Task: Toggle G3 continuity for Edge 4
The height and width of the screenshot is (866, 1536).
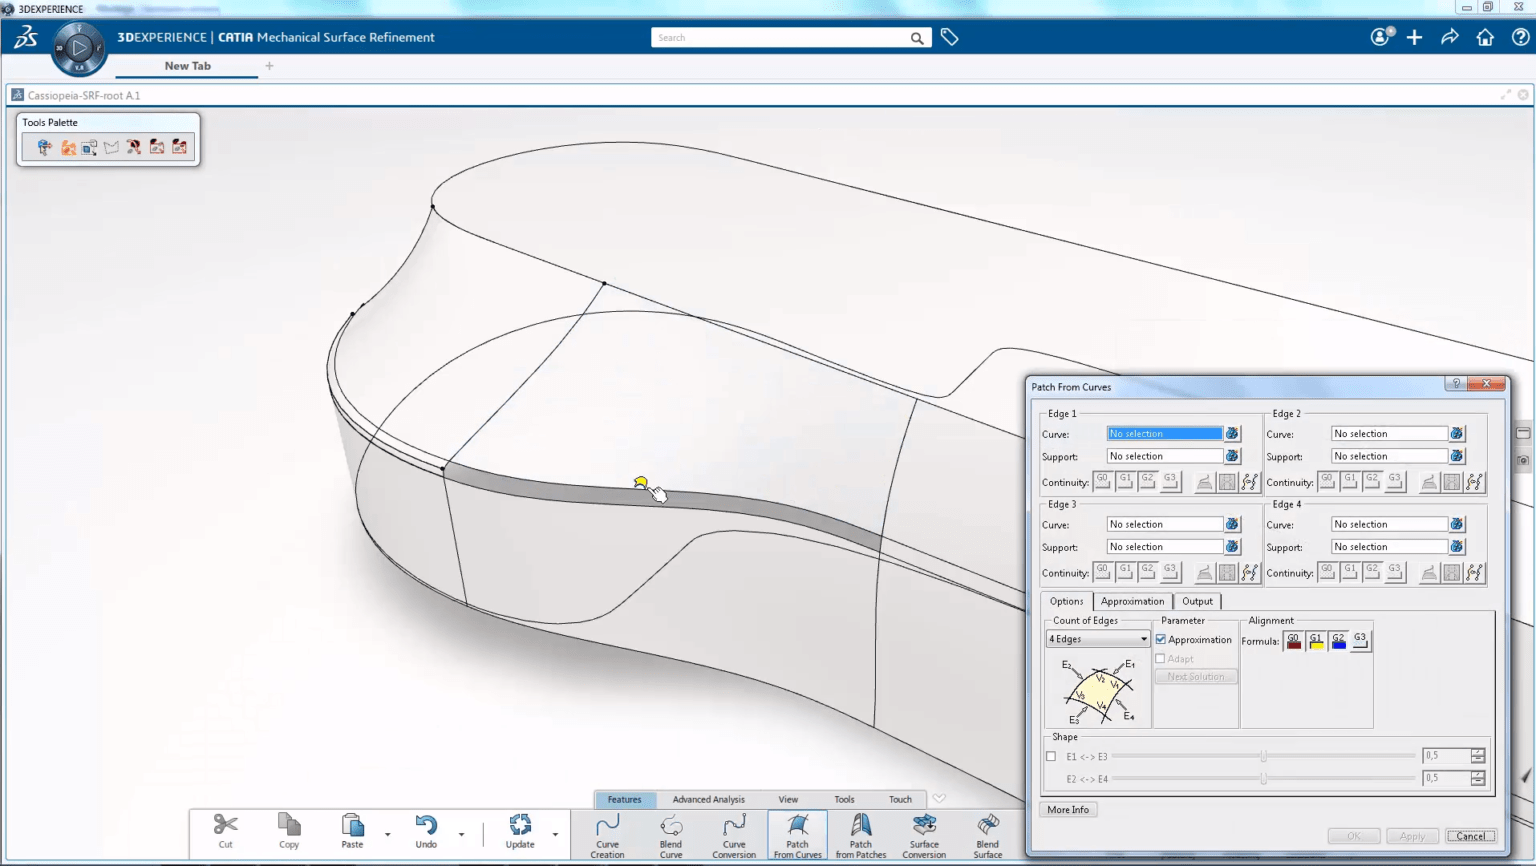Action: coord(1394,573)
